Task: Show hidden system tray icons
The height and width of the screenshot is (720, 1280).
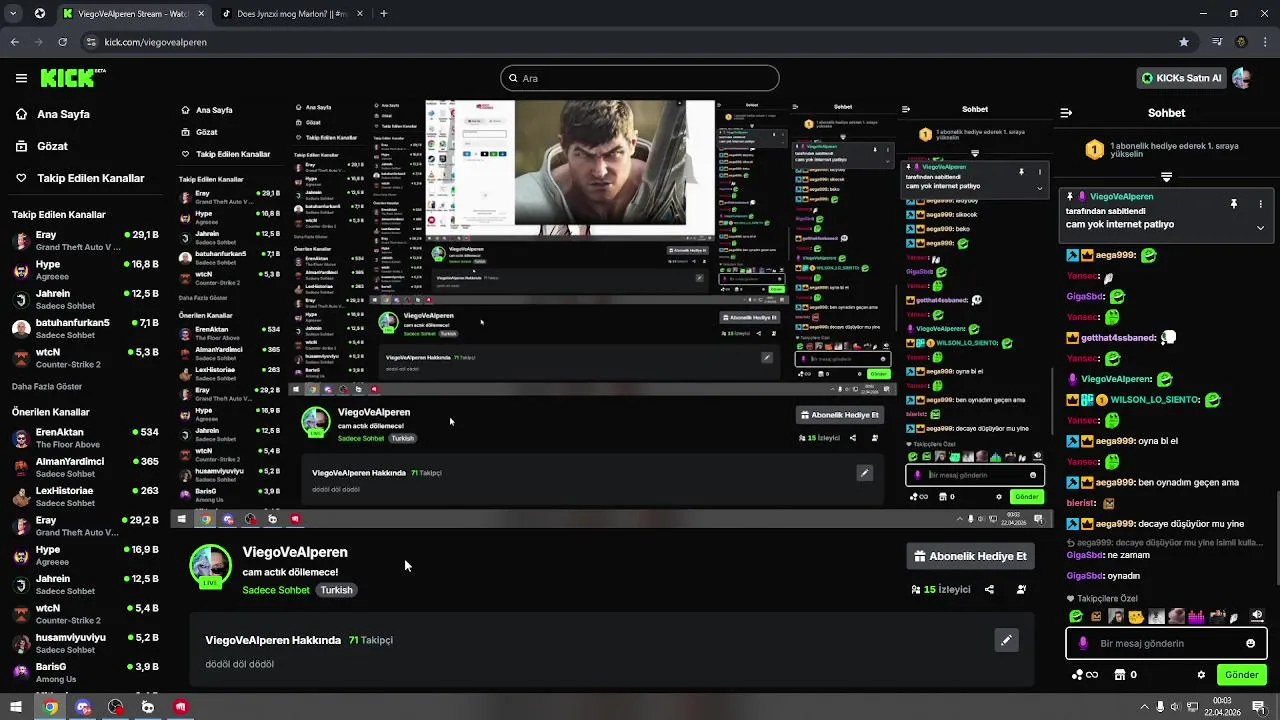Action: pos(1144,707)
